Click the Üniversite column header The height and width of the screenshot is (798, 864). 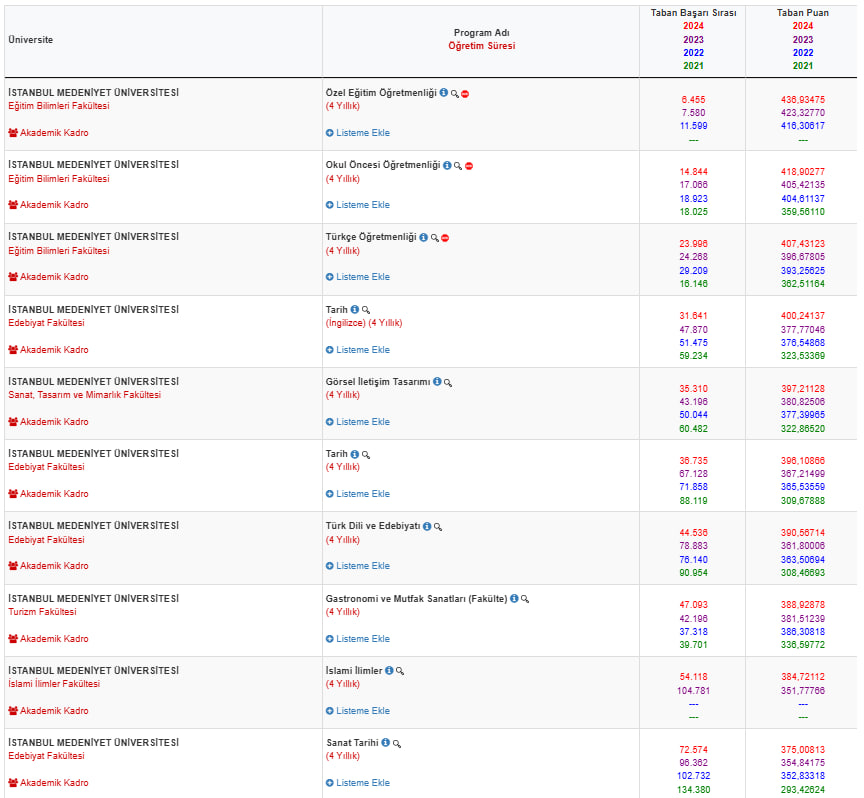click(x=31, y=40)
